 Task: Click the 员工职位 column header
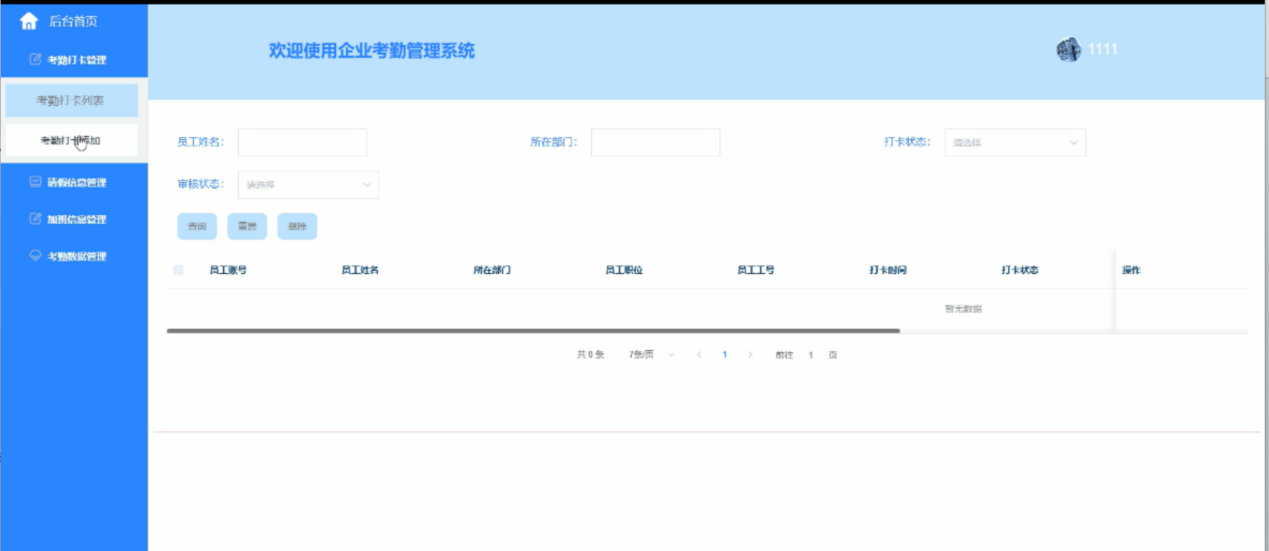pos(624,270)
